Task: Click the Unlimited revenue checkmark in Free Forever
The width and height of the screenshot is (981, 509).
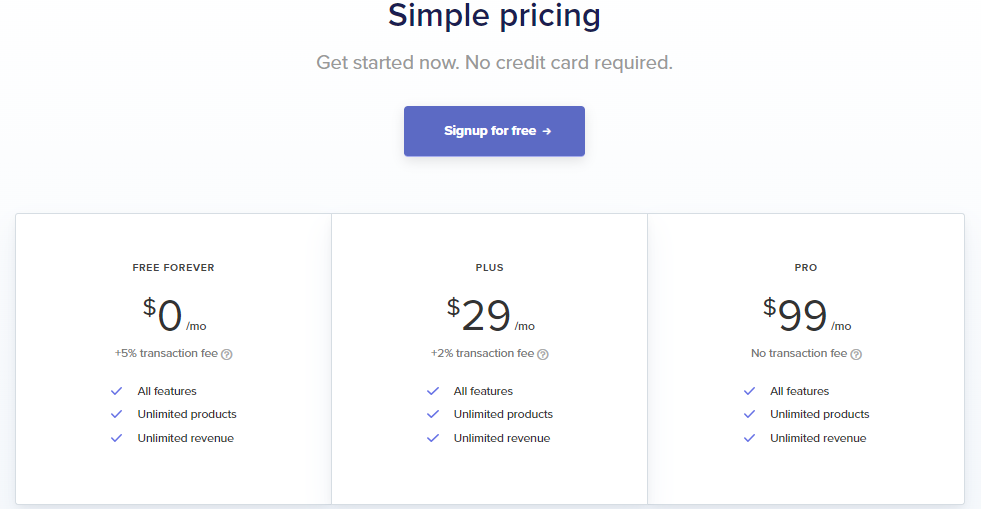Action: (117, 438)
